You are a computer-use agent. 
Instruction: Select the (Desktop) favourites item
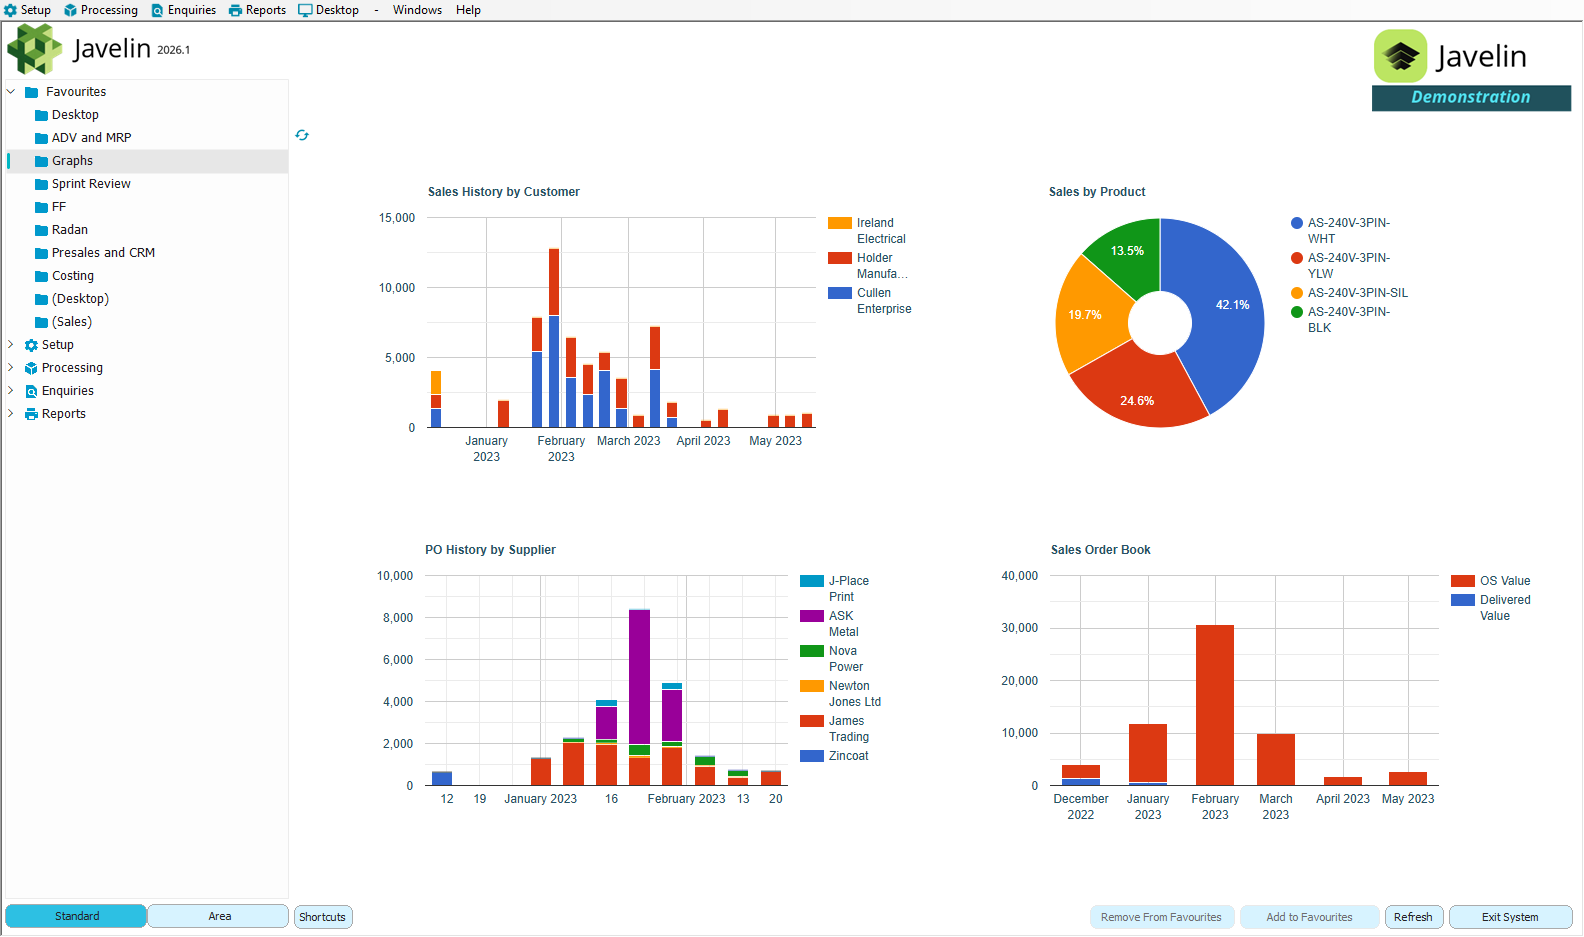point(80,299)
